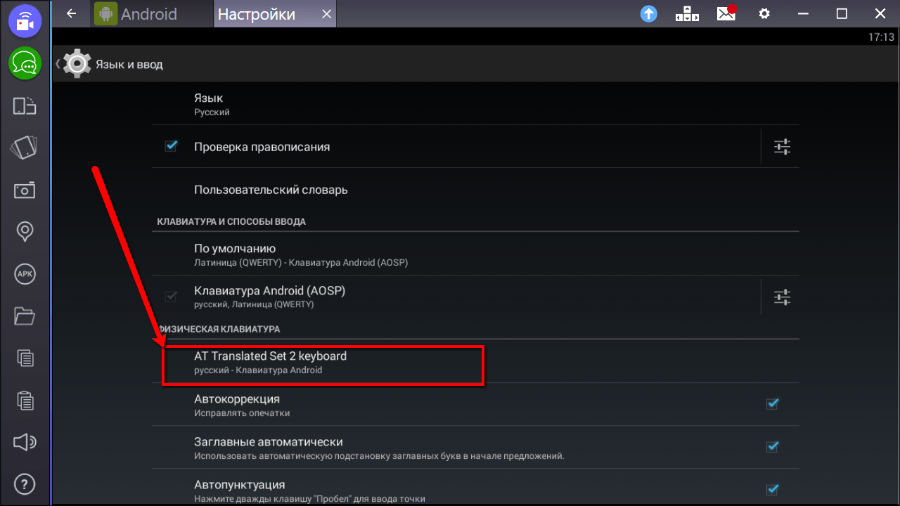Click the Автопунктуация label

pos(239,485)
